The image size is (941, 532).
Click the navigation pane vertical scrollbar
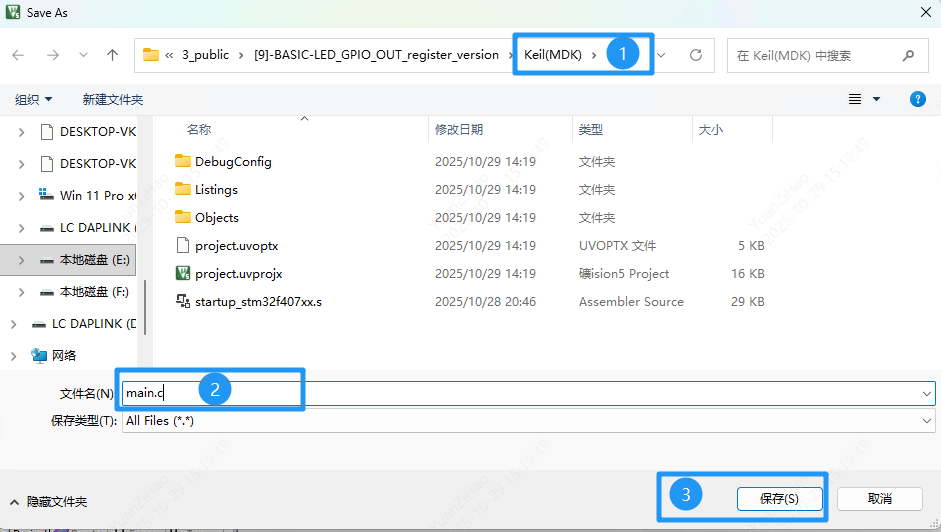click(145, 306)
